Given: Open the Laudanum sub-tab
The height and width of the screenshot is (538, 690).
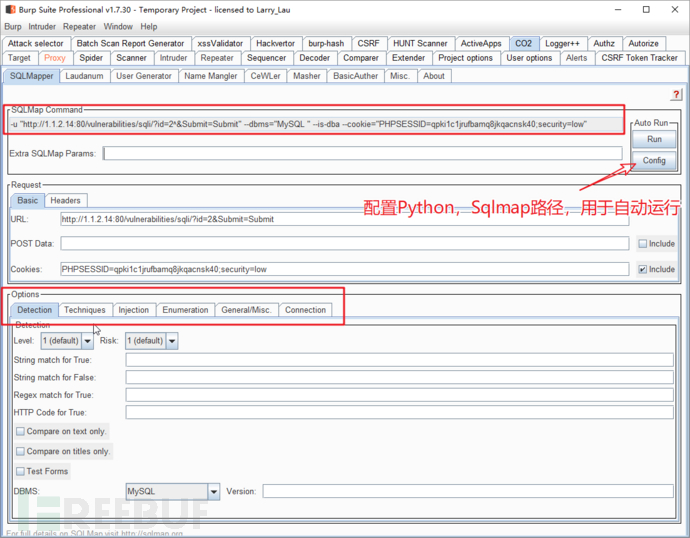Looking at the screenshot, I should [x=84, y=76].
